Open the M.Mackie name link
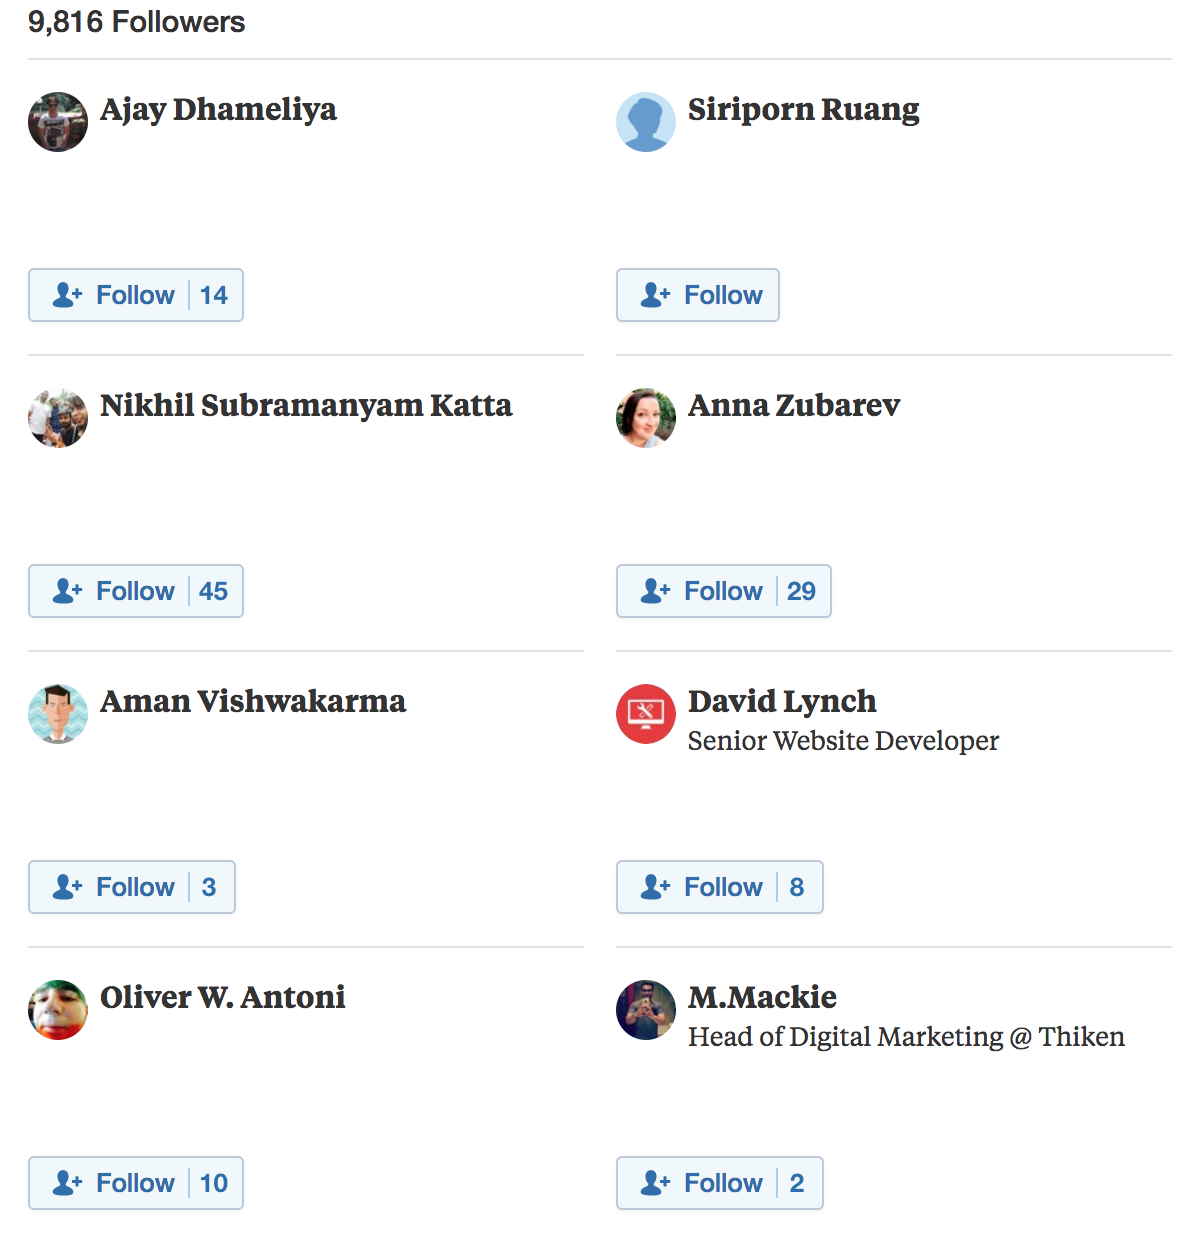The height and width of the screenshot is (1242, 1196). click(762, 997)
